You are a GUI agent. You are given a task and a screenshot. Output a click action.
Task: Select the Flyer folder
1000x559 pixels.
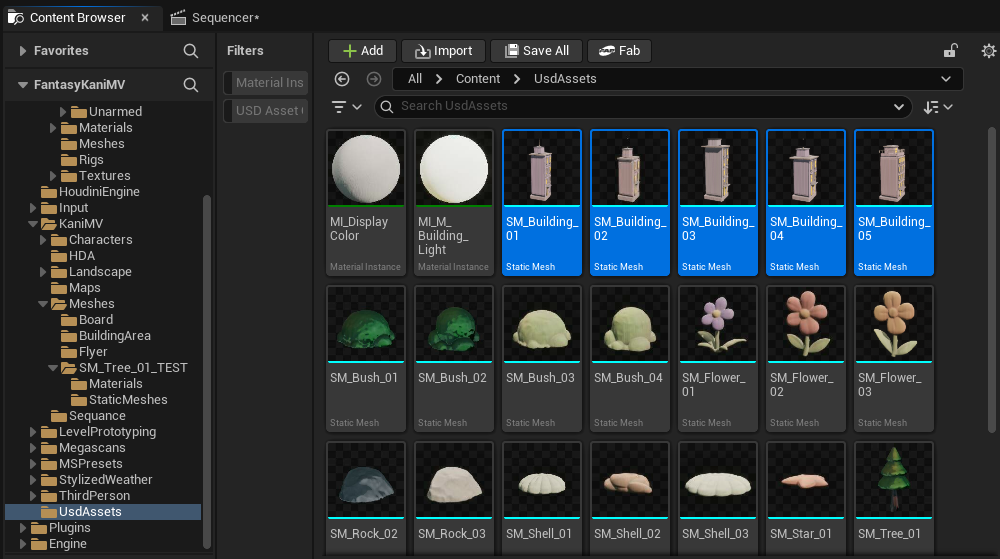point(84,352)
